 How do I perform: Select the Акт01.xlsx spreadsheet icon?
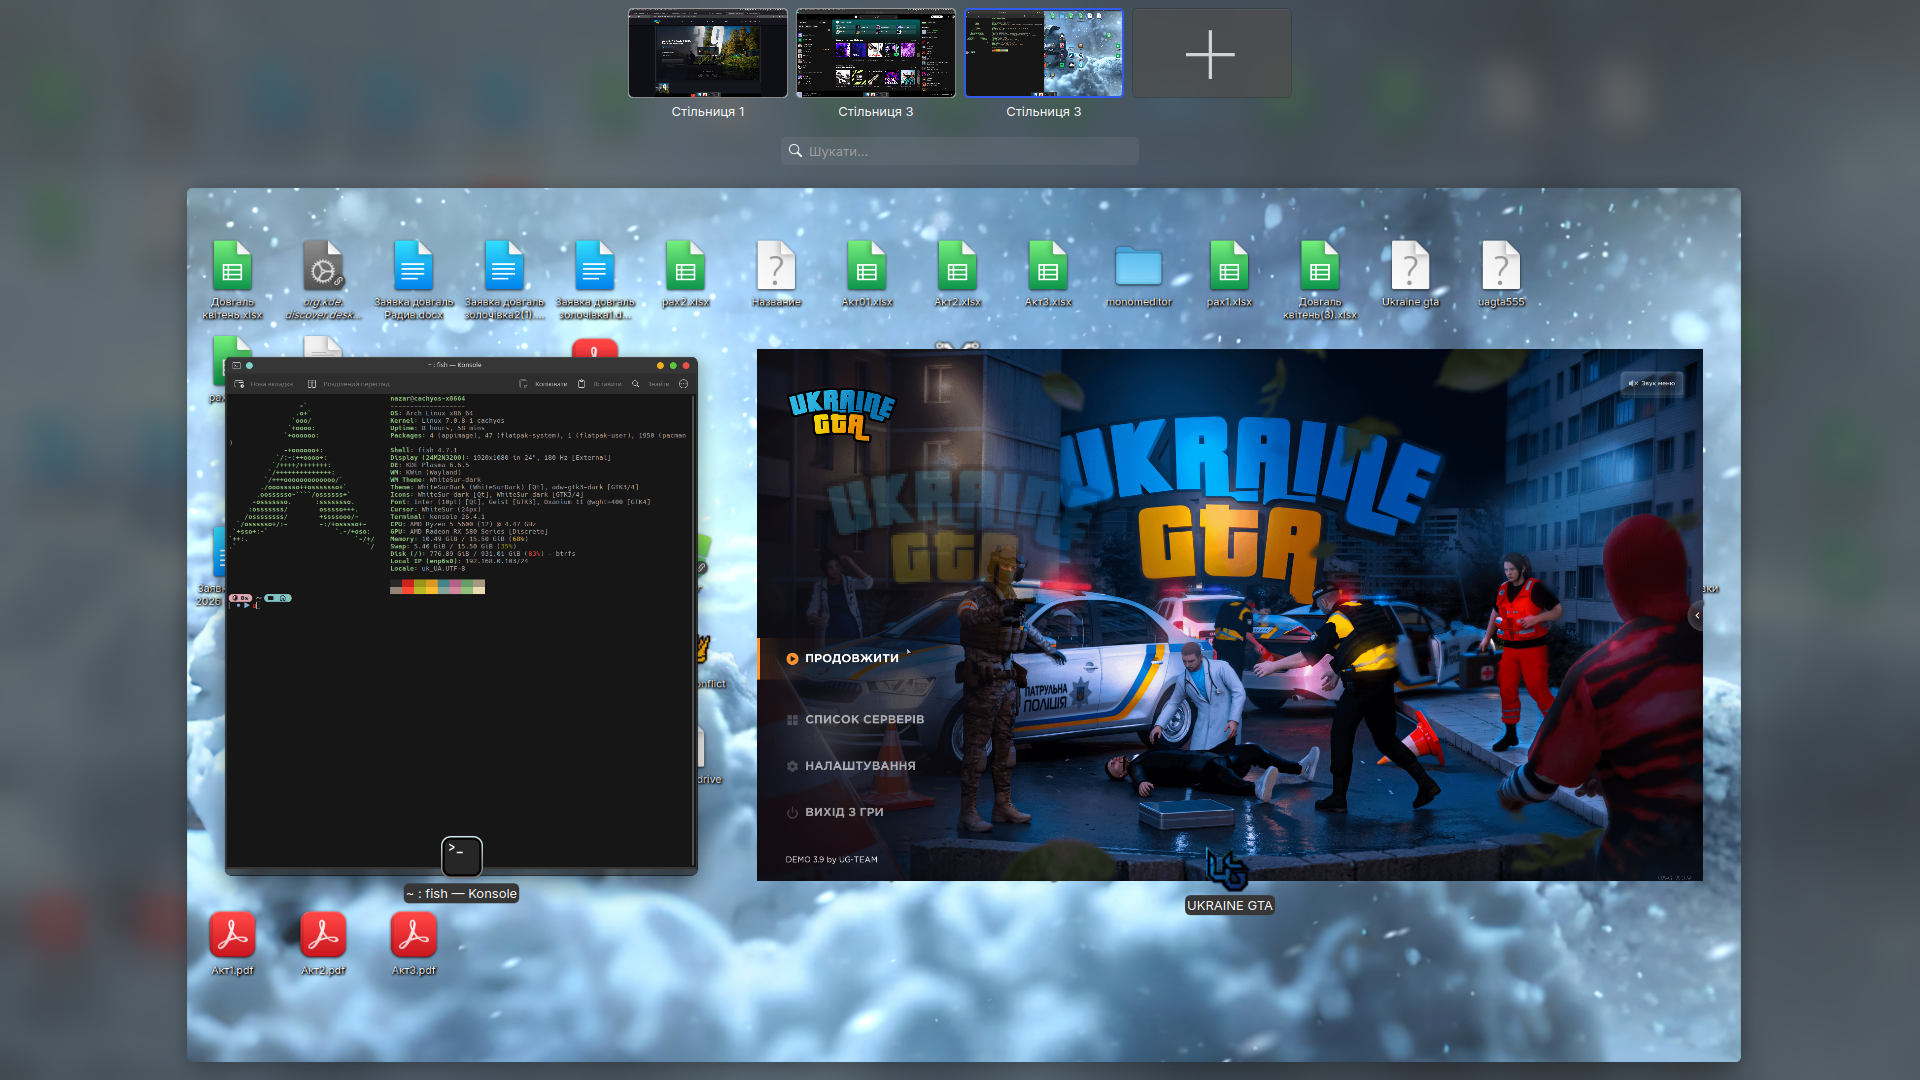[867, 267]
